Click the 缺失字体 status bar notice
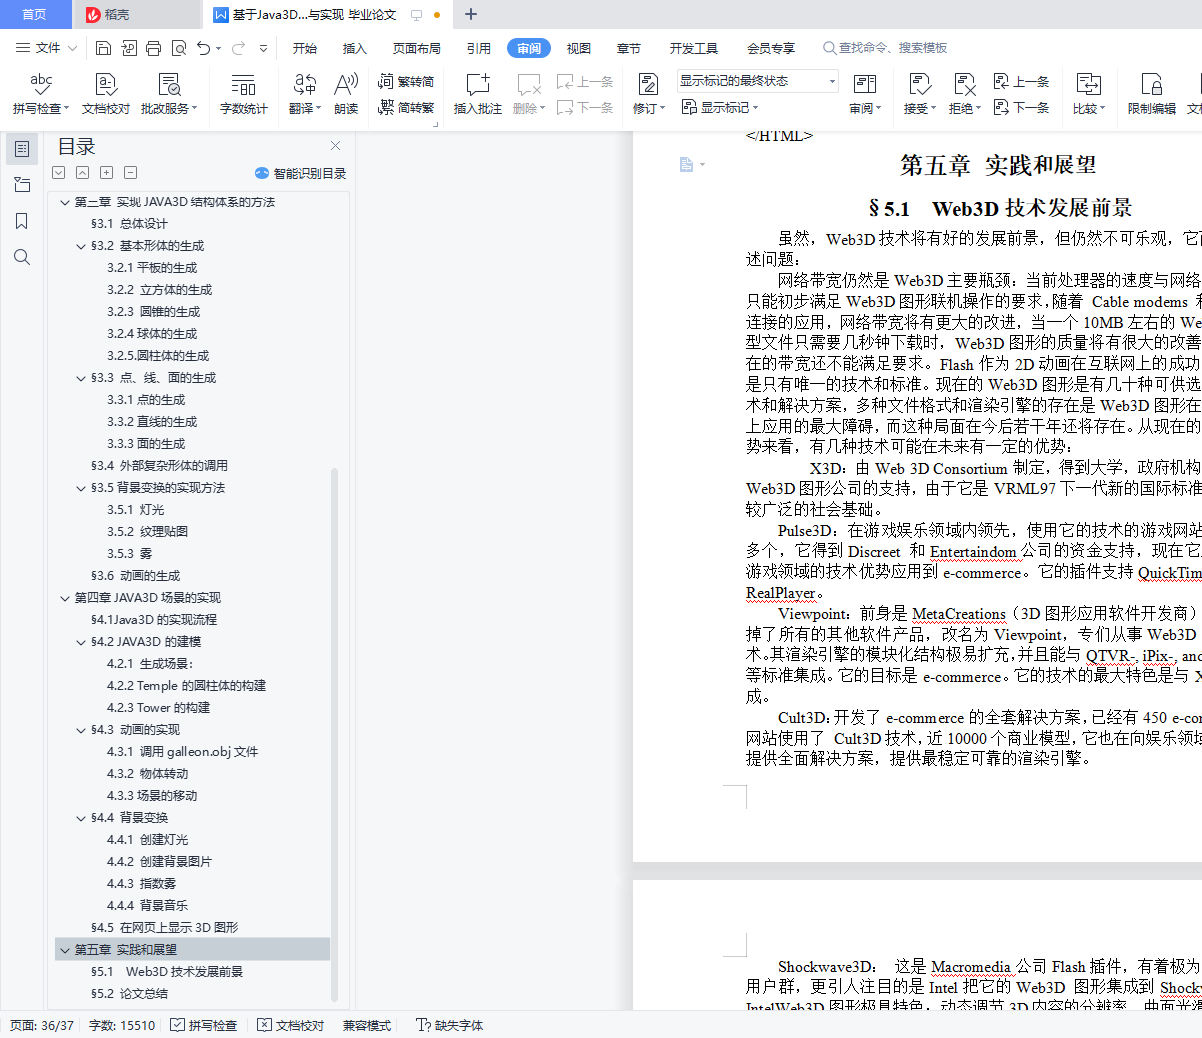 (x=450, y=1025)
